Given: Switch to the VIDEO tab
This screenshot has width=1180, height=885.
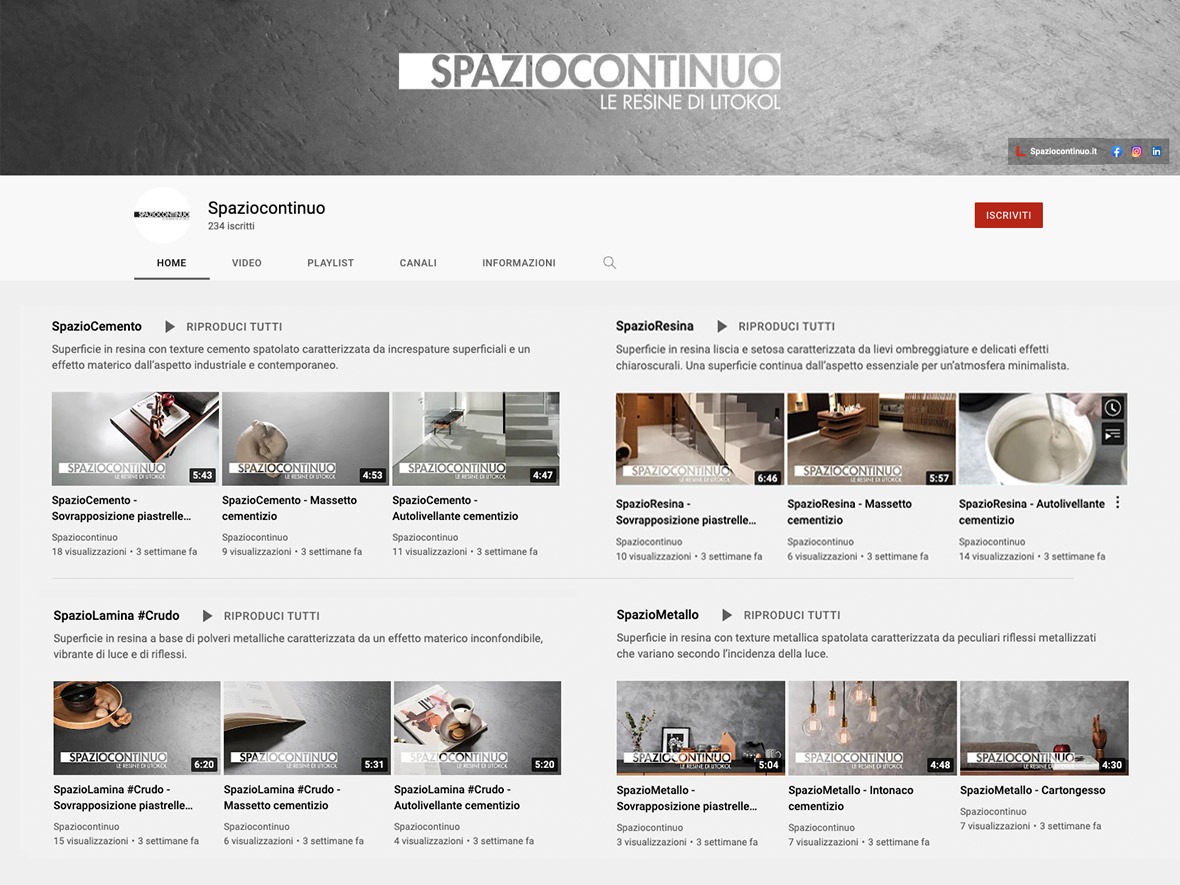Looking at the screenshot, I should click(247, 263).
